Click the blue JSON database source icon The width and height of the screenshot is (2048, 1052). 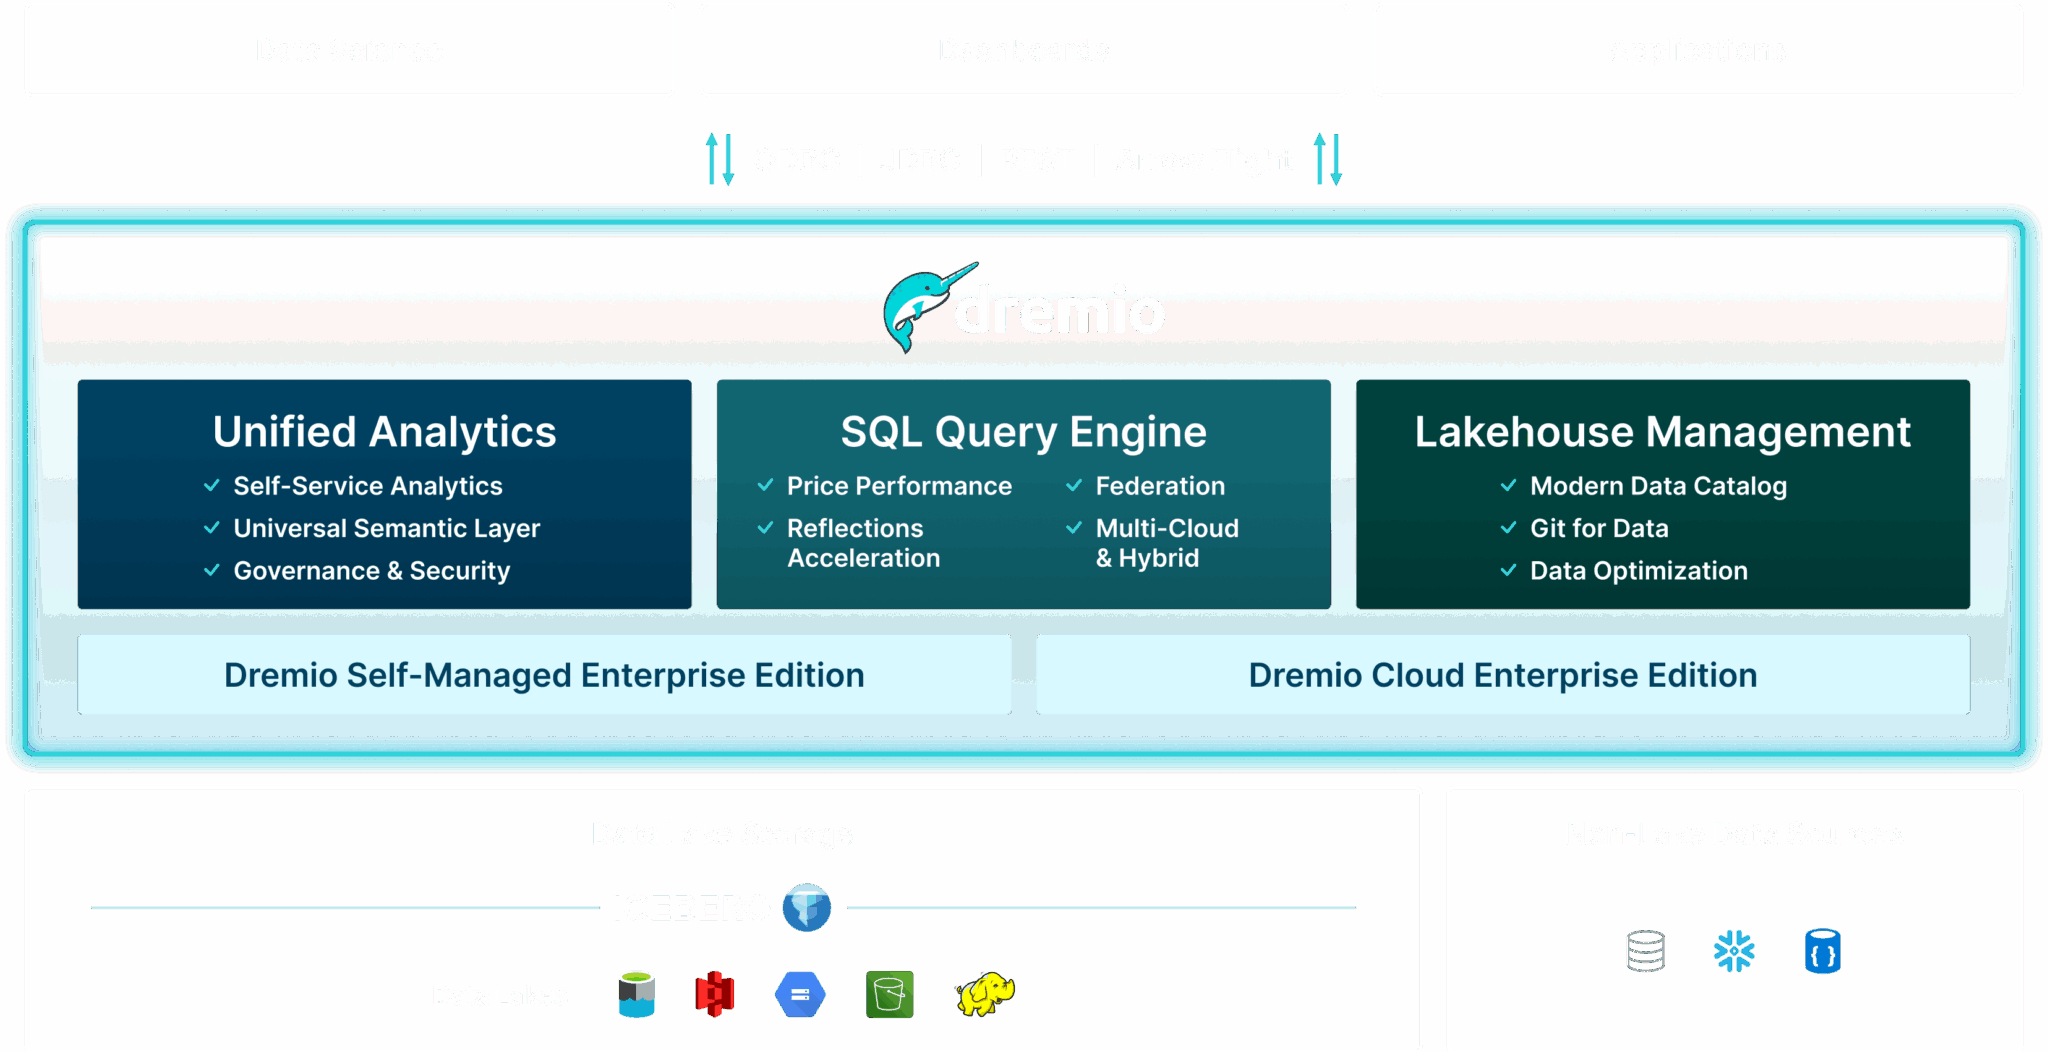coord(1822,951)
